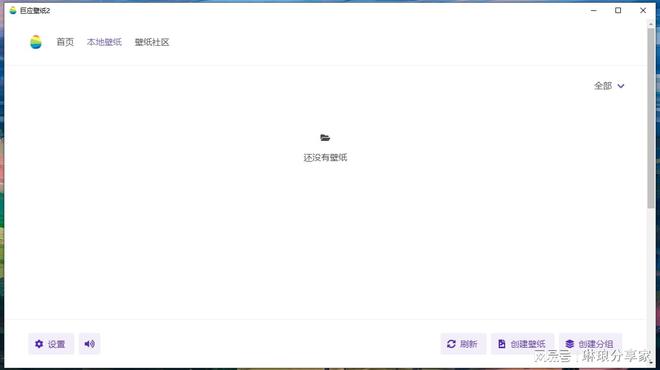
Task: Click the colorful egg logo beside 首页
Action: click(36, 42)
